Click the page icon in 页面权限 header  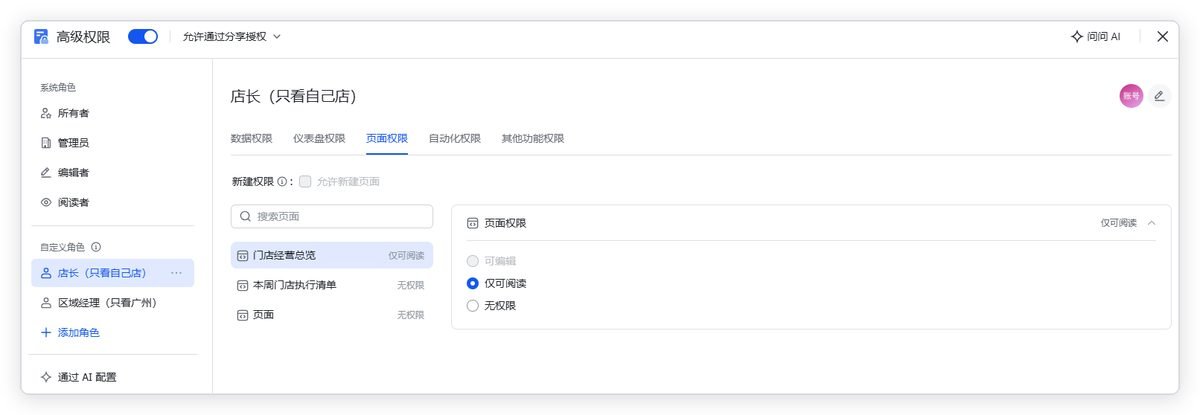[x=473, y=223]
